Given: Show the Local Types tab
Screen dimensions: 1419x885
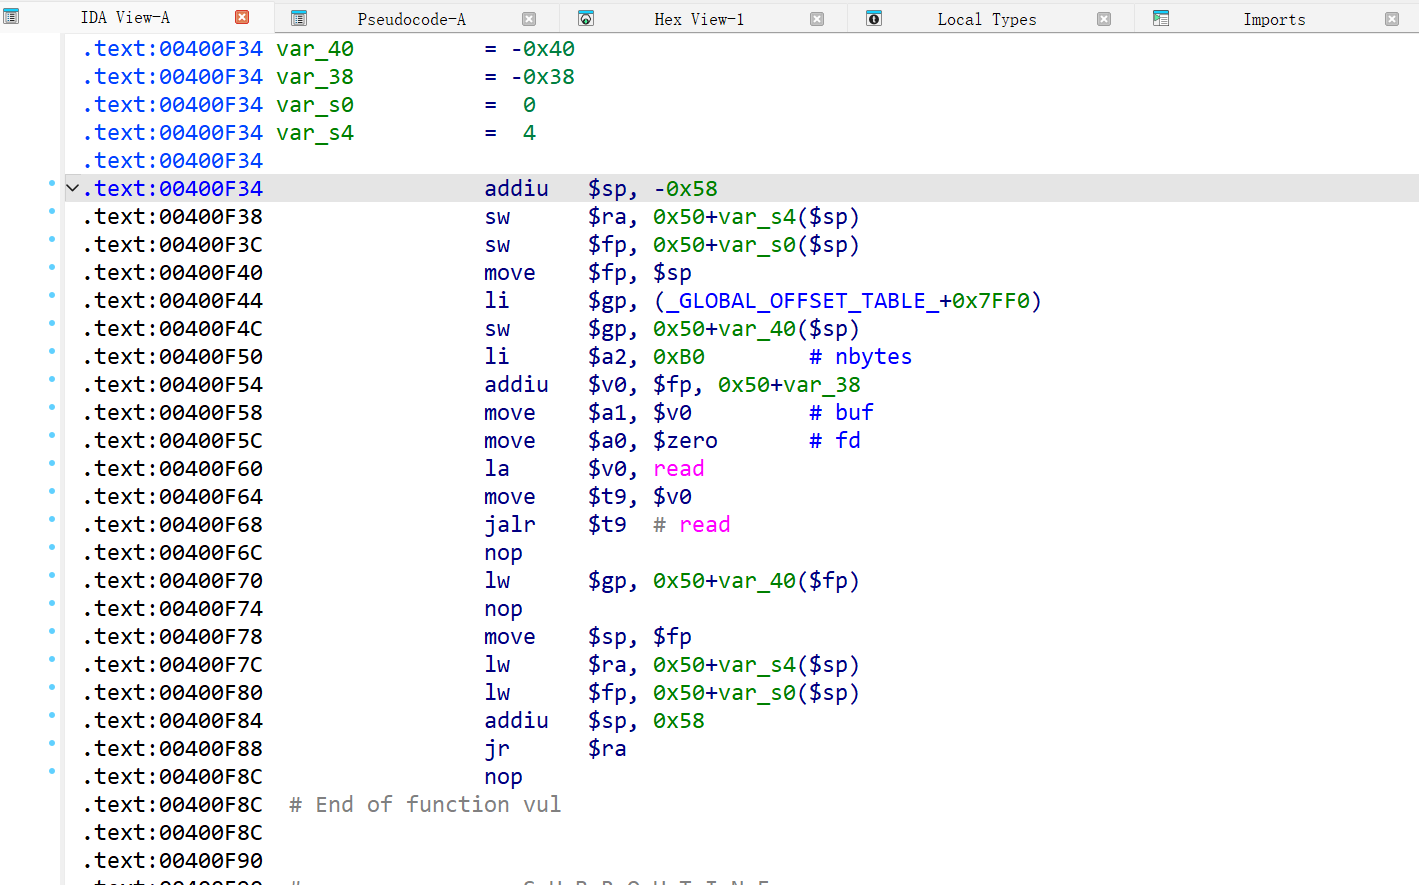Looking at the screenshot, I should pyautogui.click(x=987, y=19).
